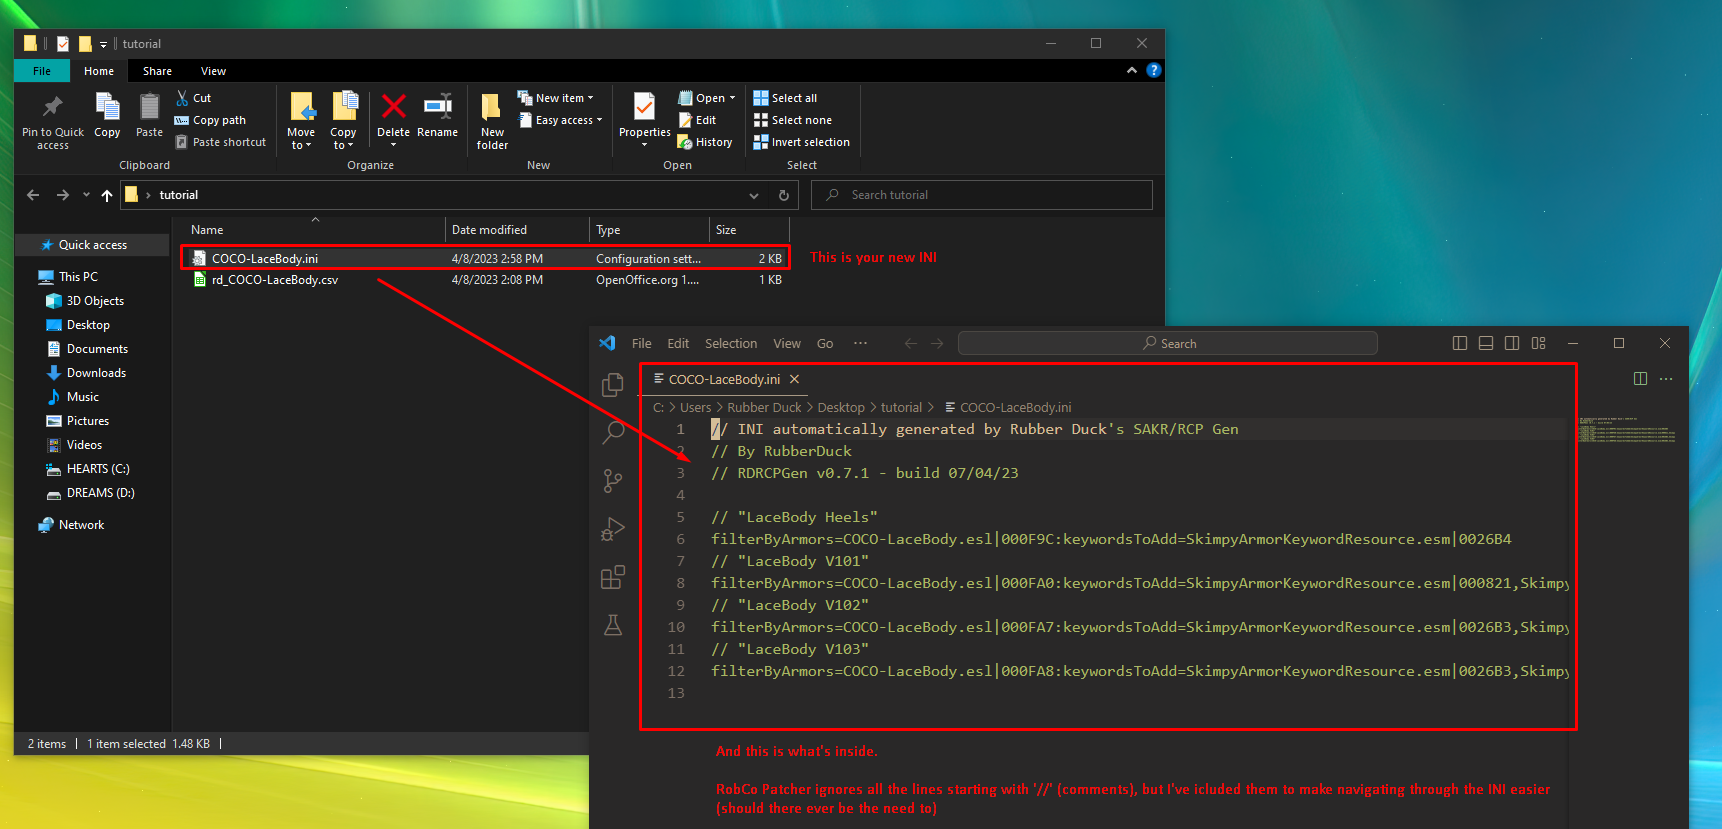1722x829 pixels.
Task: Open the Testing flask view in VS Code
Action: point(613,625)
